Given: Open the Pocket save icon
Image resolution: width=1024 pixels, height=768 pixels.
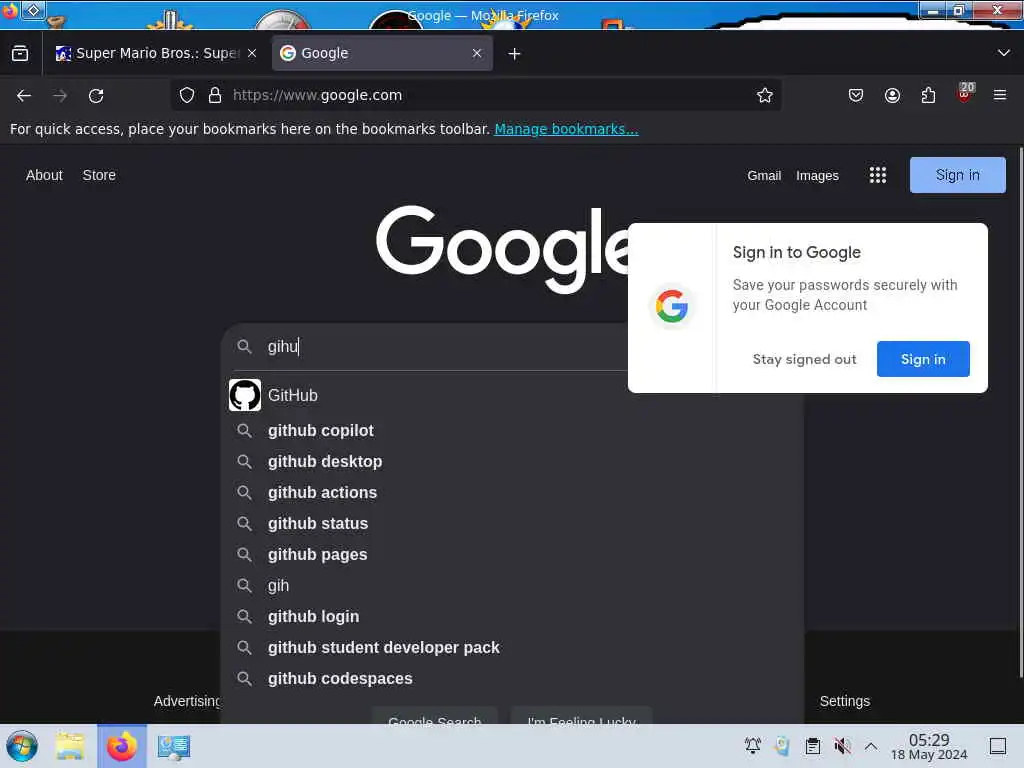Looking at the screenshot, I should (856, 95).
